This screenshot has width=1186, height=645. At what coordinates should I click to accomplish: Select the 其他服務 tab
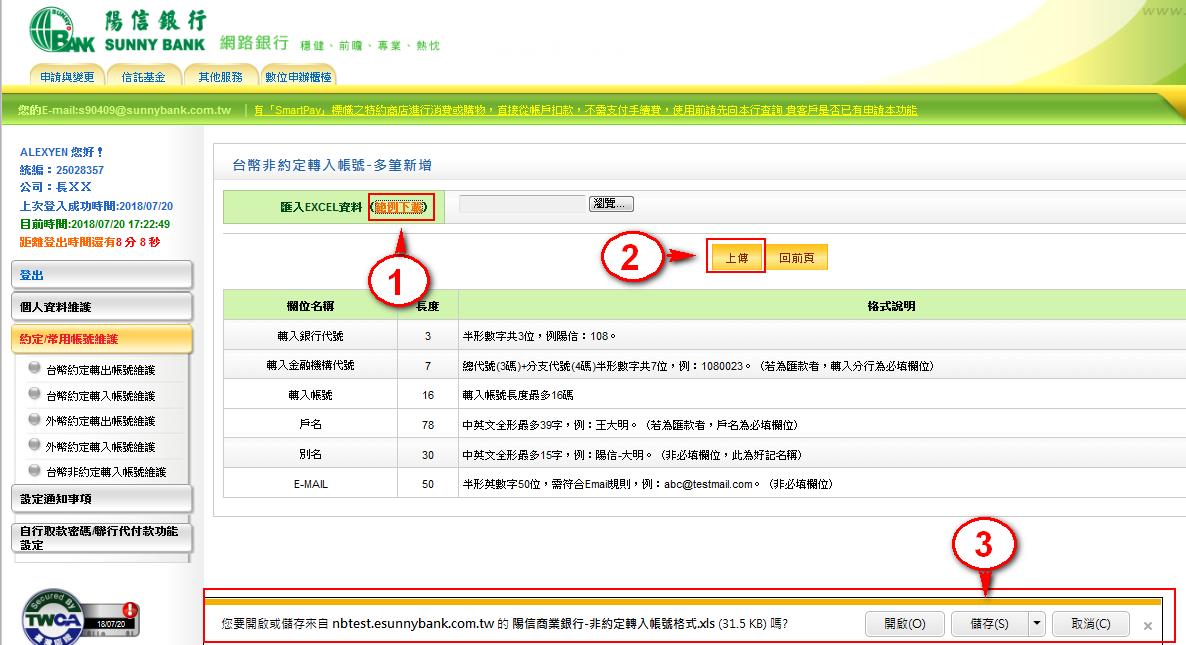220,76
